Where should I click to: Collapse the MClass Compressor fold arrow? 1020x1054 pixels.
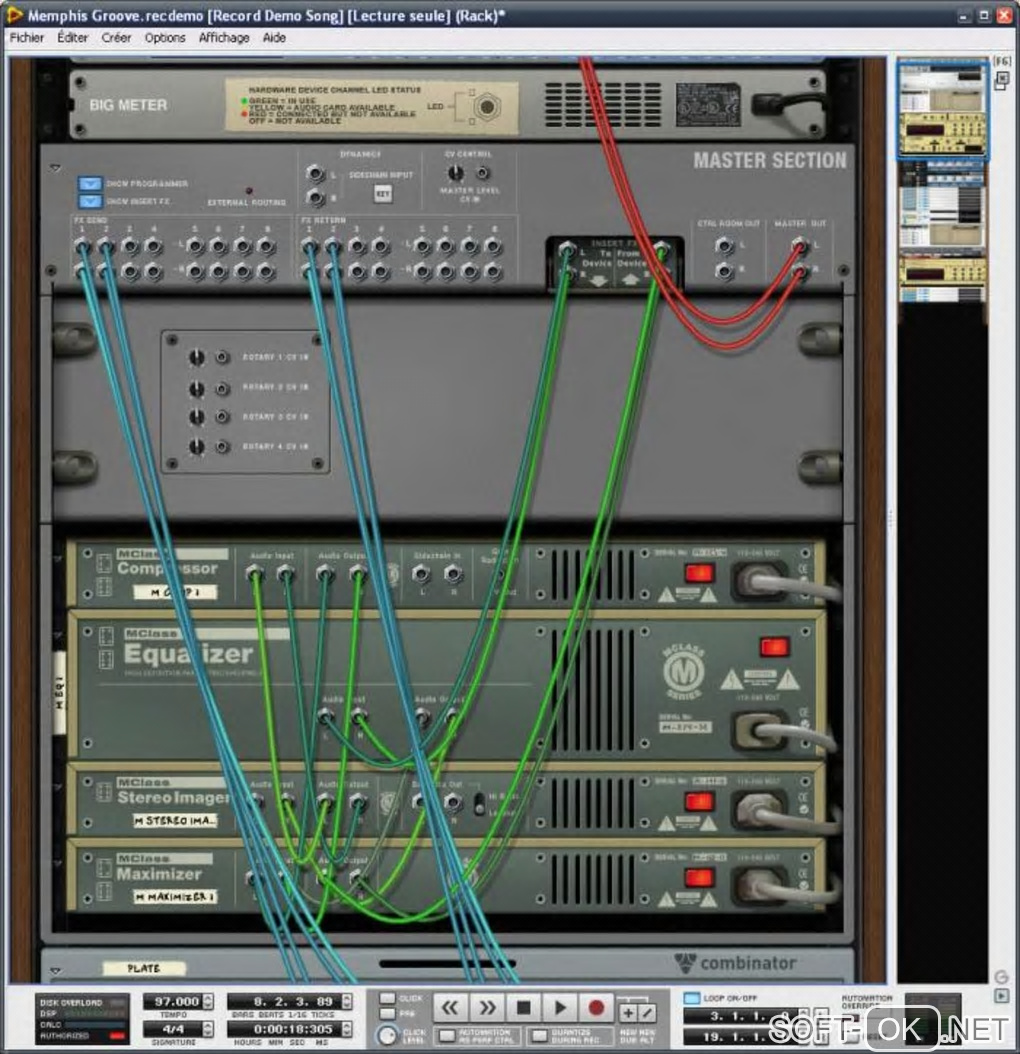pos(58,559)
